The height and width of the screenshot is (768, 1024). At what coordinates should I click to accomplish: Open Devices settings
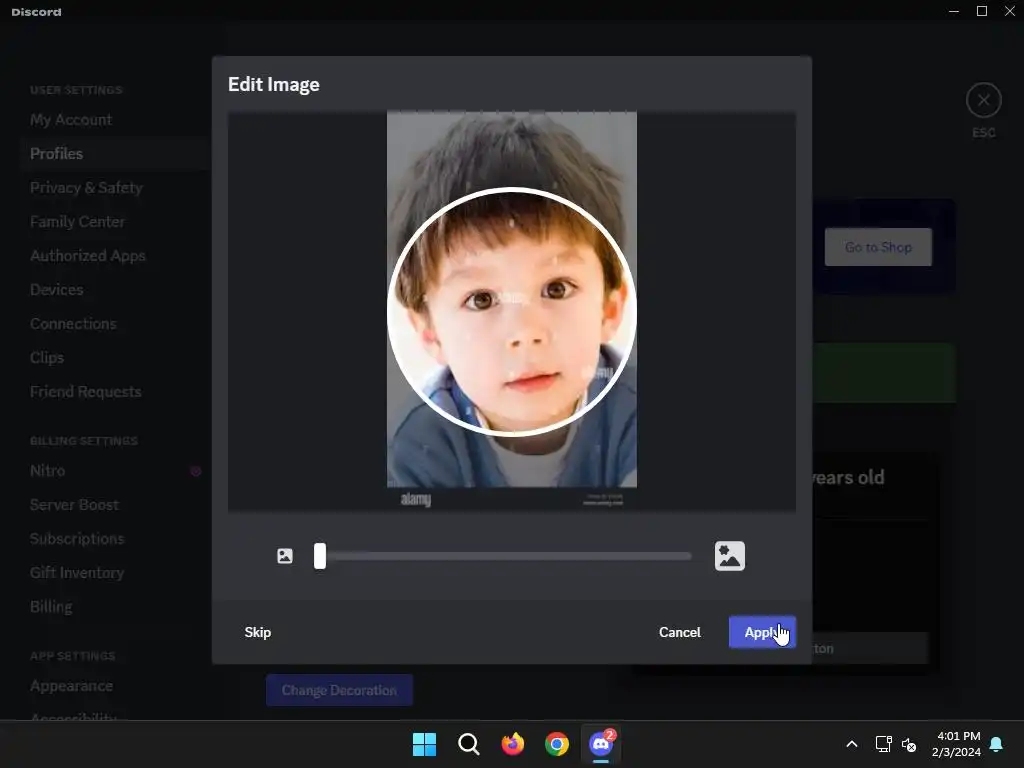[x=56, y=289]
